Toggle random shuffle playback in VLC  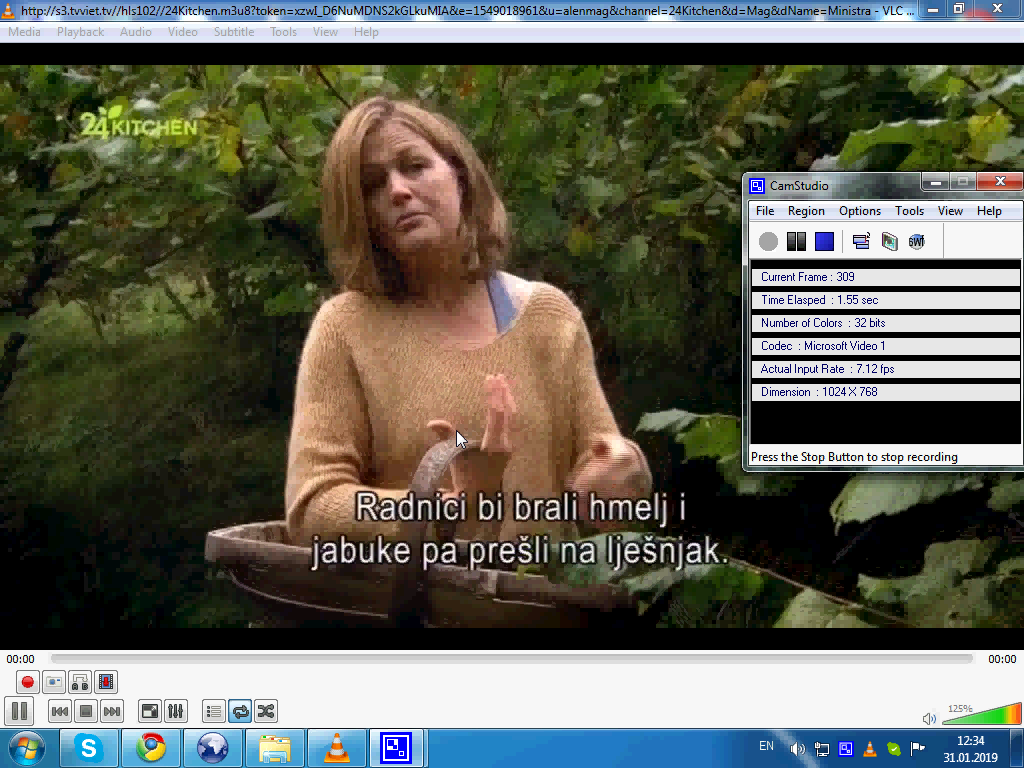point(266,712)
